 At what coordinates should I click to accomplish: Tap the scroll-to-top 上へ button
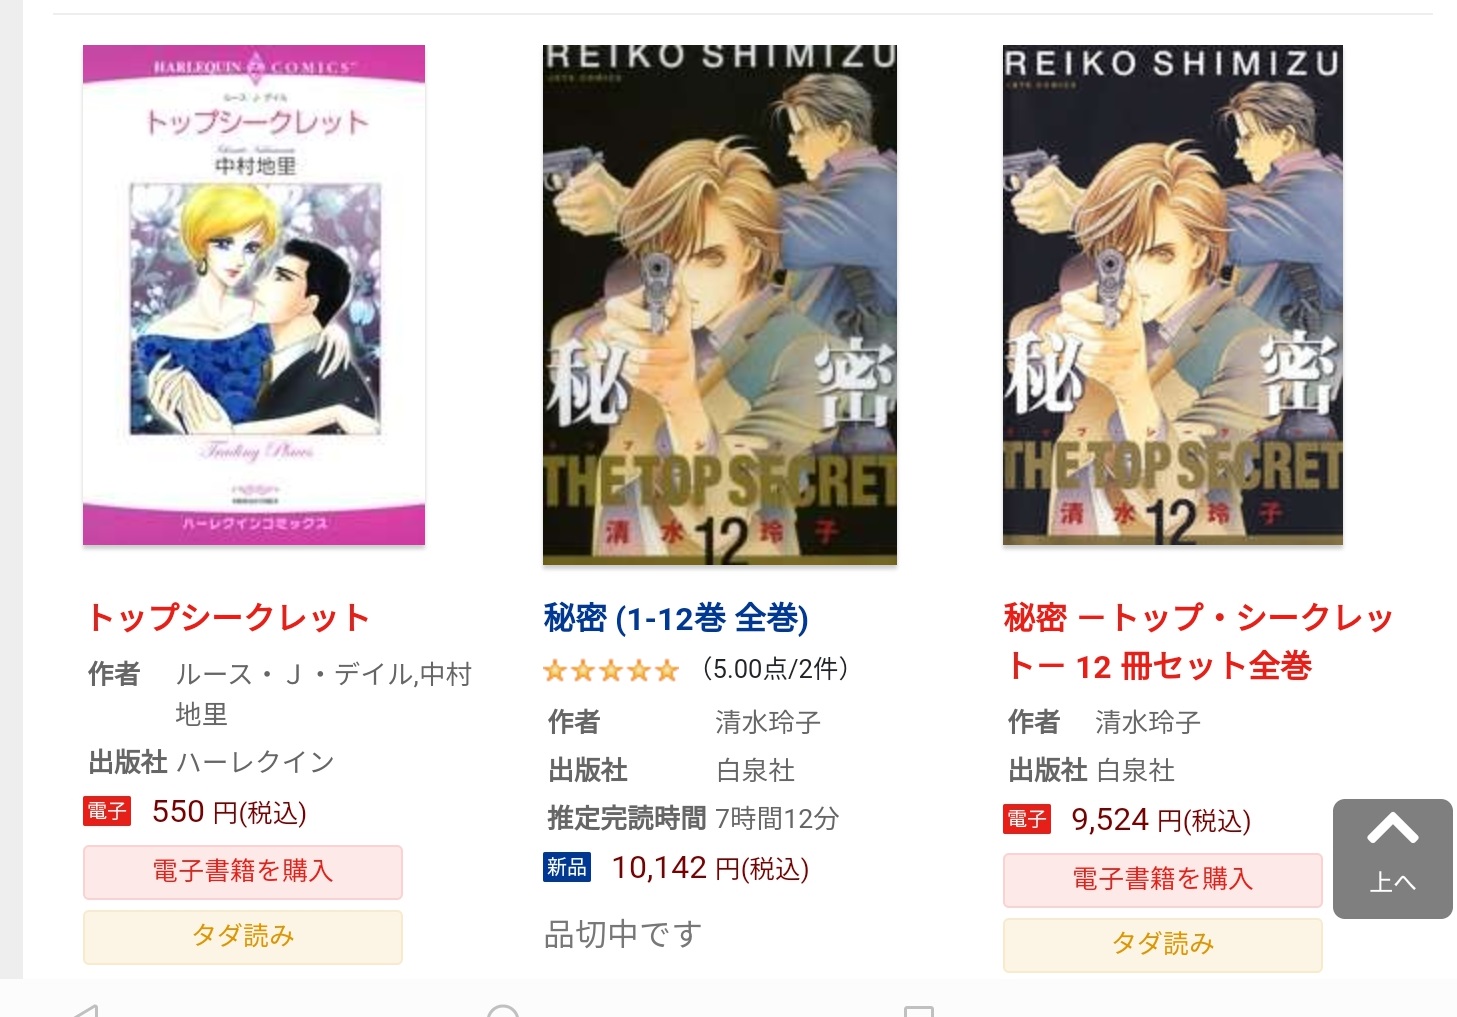[1392, 858]
